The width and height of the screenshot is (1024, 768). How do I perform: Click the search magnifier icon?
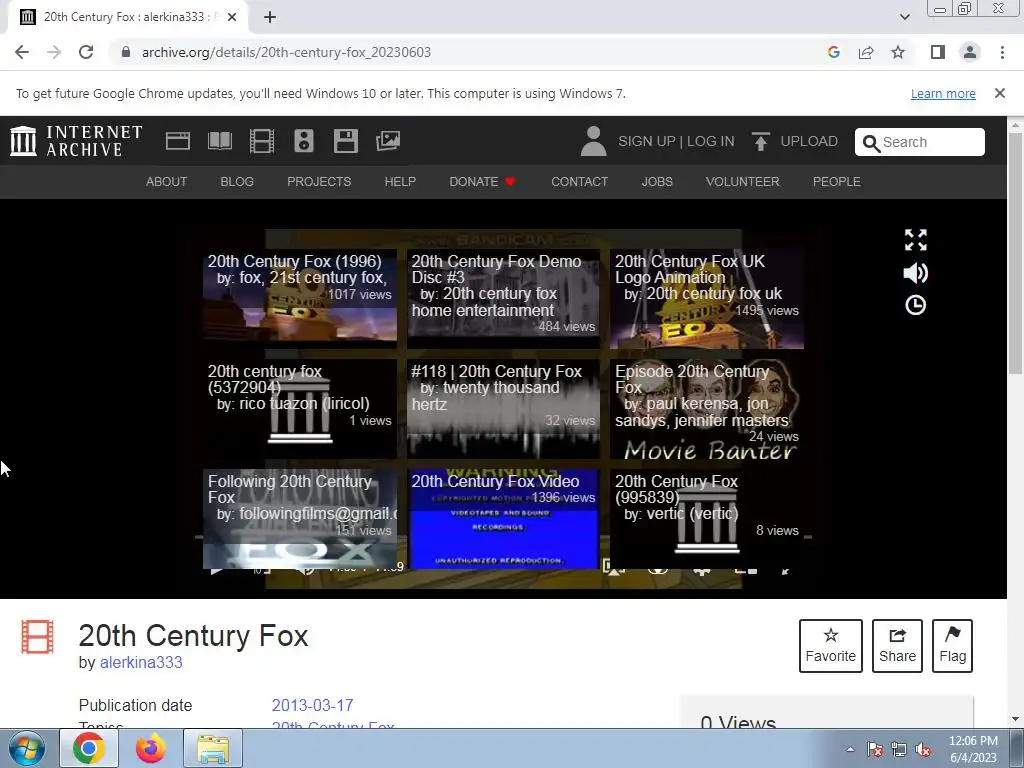click(x=871, y=143)
